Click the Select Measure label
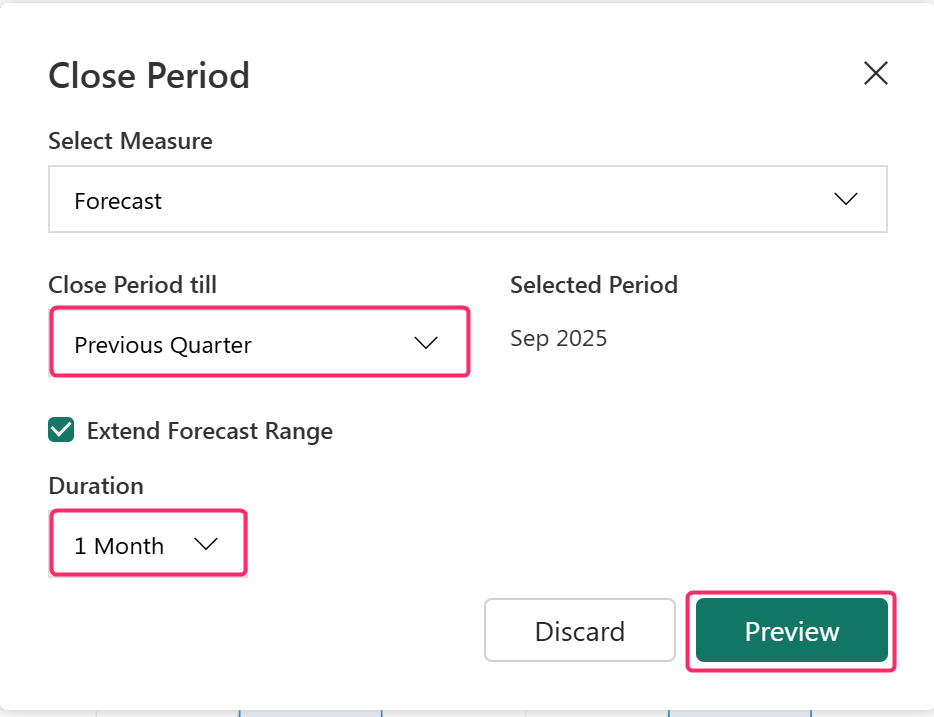The width and height of the screenshot is (934, 717). coord(130,141)
